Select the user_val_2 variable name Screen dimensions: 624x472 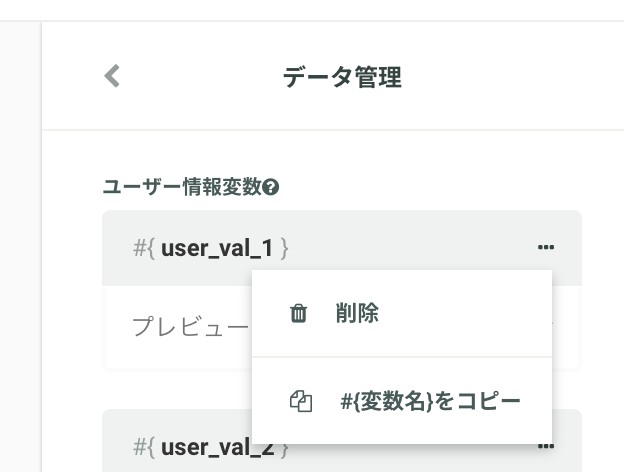click(217, 447)
